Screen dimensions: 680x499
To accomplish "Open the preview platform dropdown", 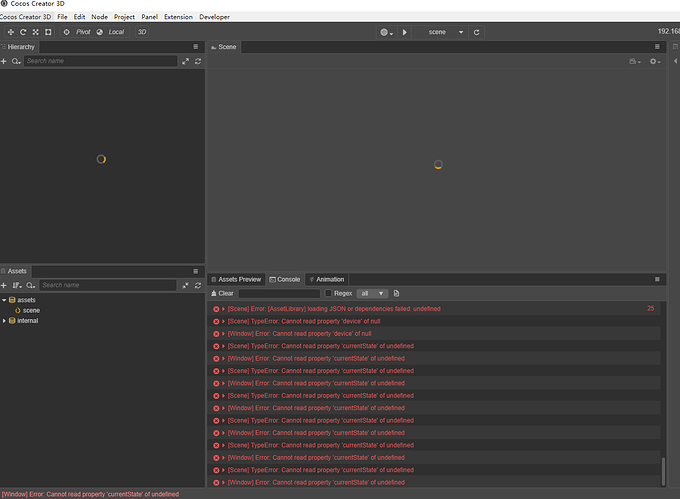I will pos(386,32).
